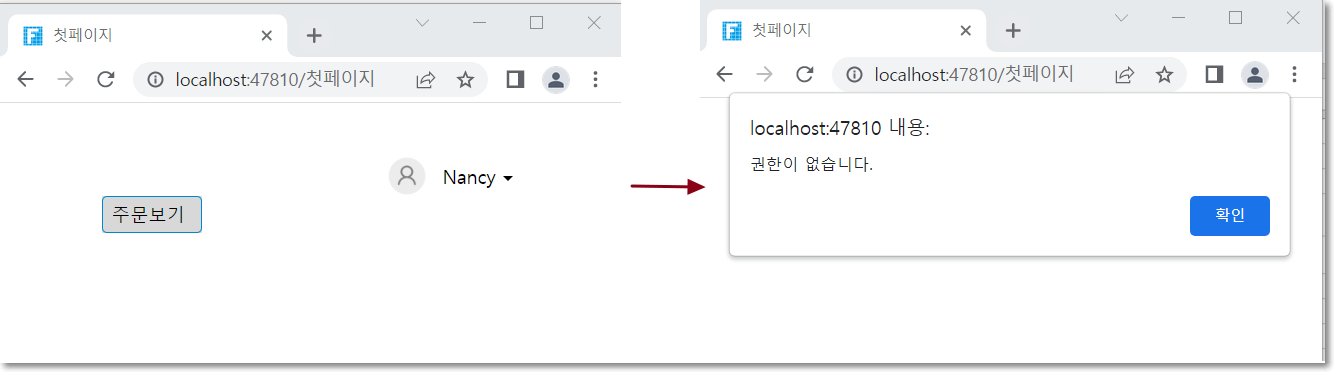This screenshot has height=372, width=1334.
Task: Go back in the left browser window
Action: (26, 79)
